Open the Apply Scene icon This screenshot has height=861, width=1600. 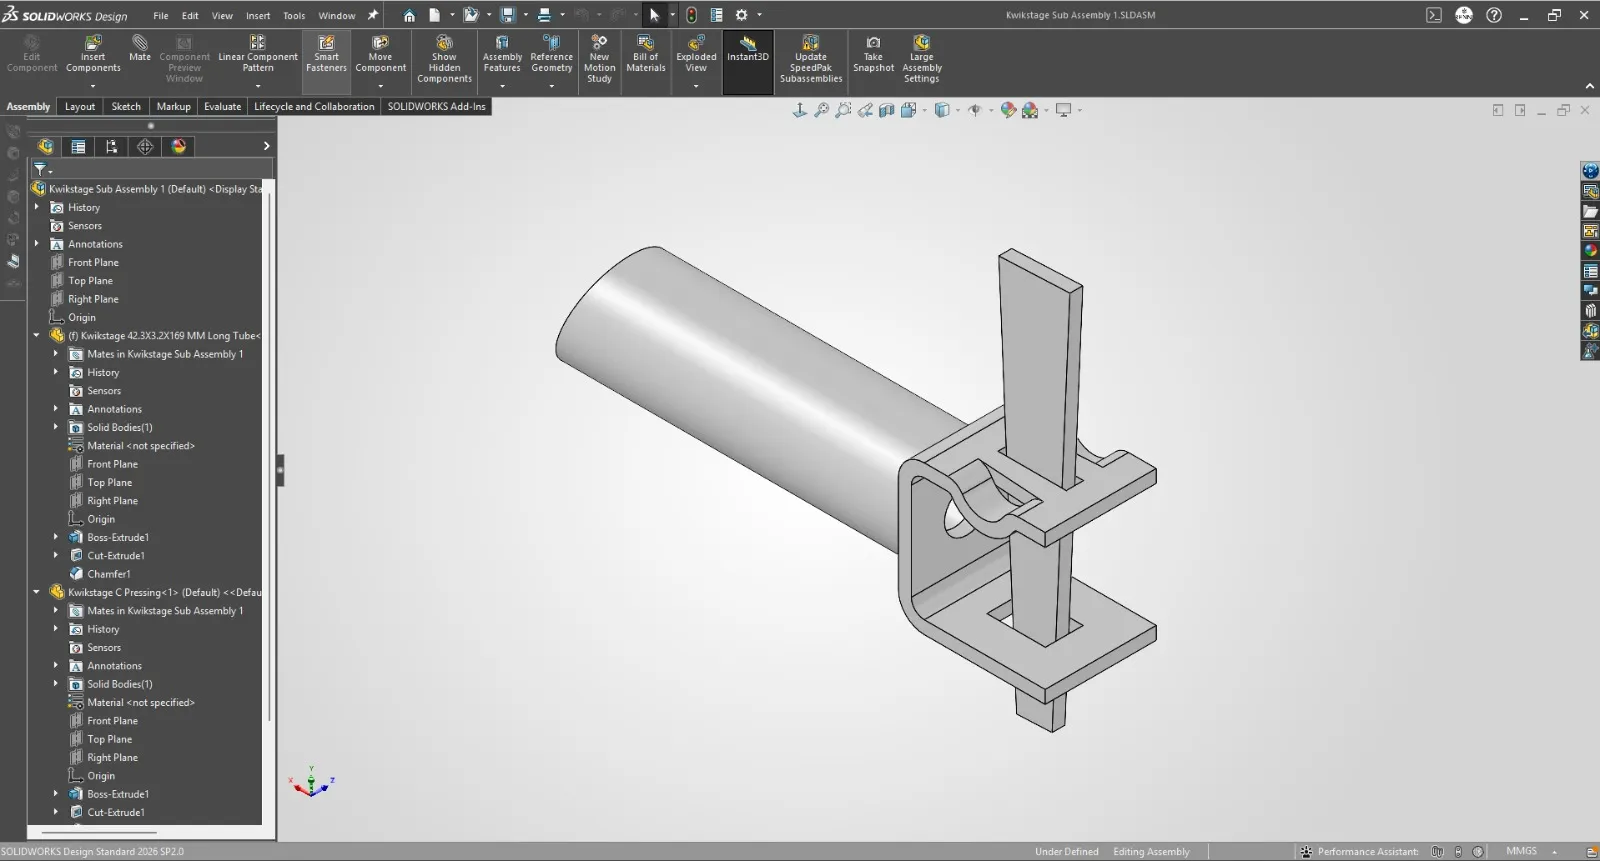(1030, 110)
